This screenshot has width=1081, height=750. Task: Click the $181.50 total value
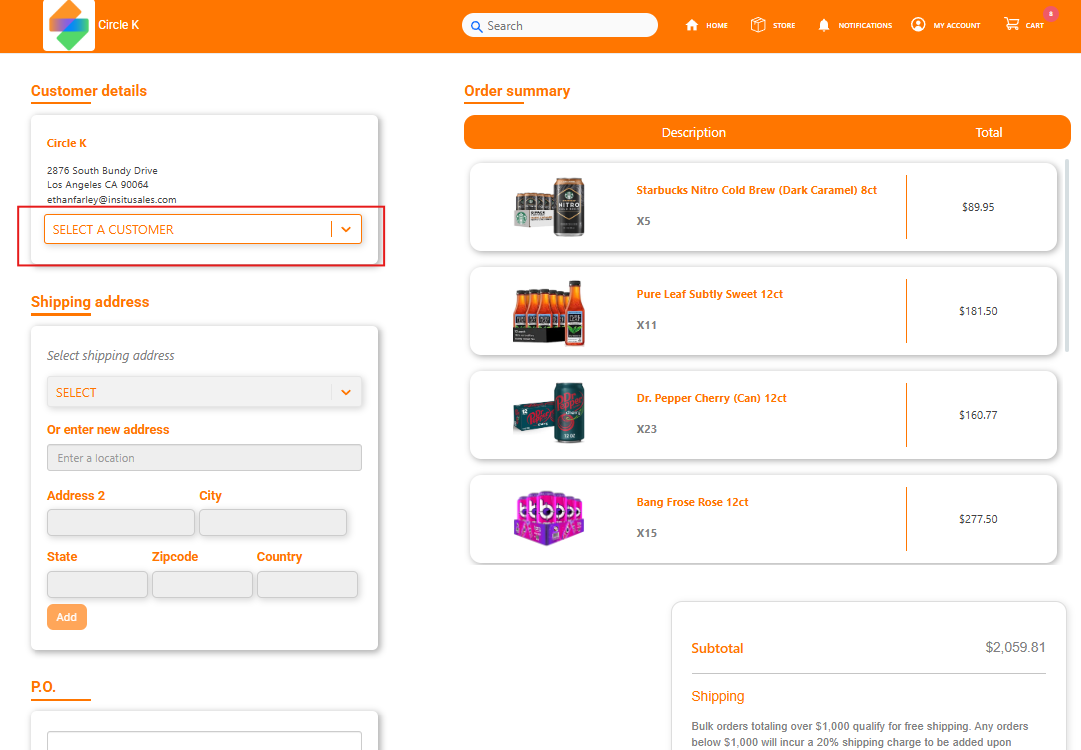coord(978,311)
